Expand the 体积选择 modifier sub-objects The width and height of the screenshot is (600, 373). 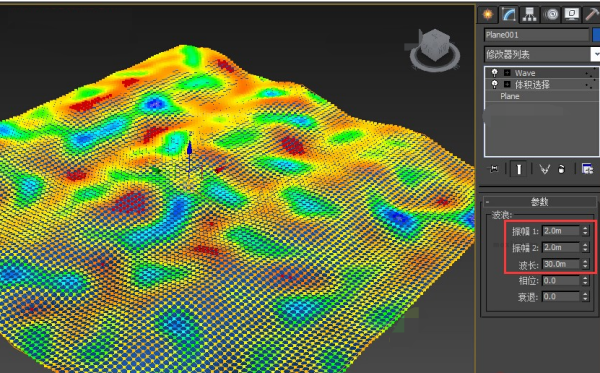tap(507, 84)
